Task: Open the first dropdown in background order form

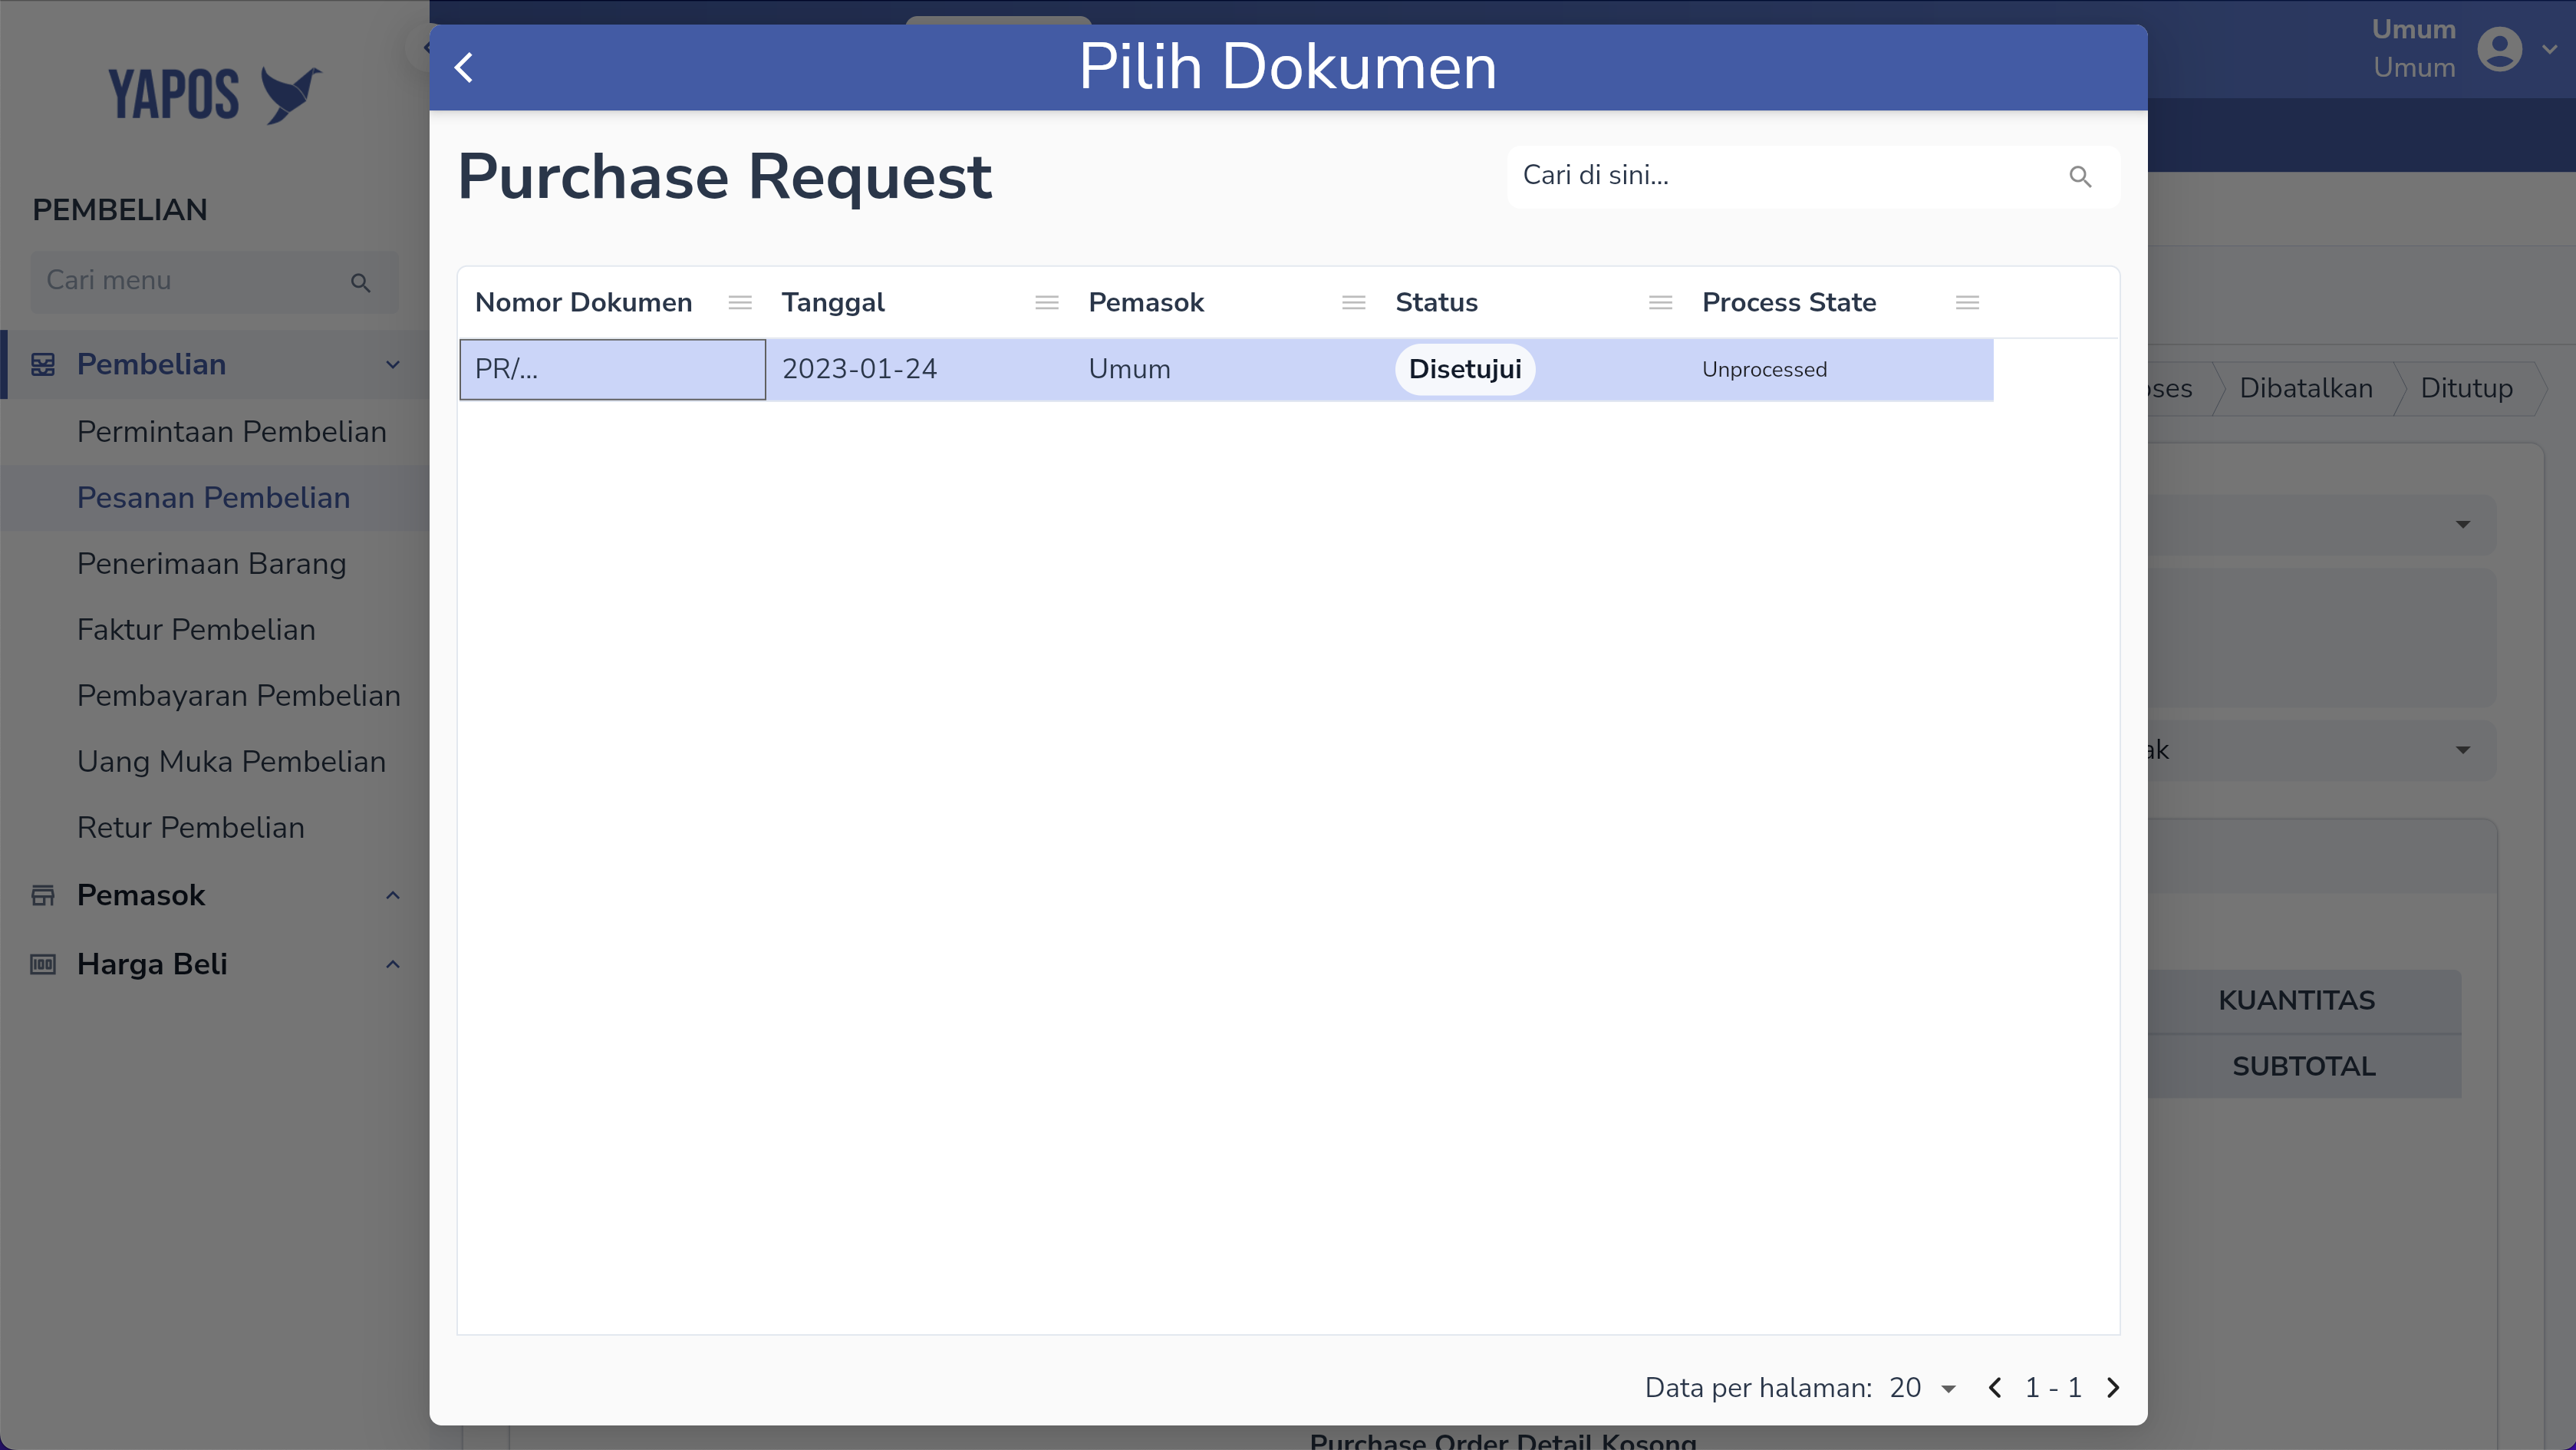Action: (2462, 524)
